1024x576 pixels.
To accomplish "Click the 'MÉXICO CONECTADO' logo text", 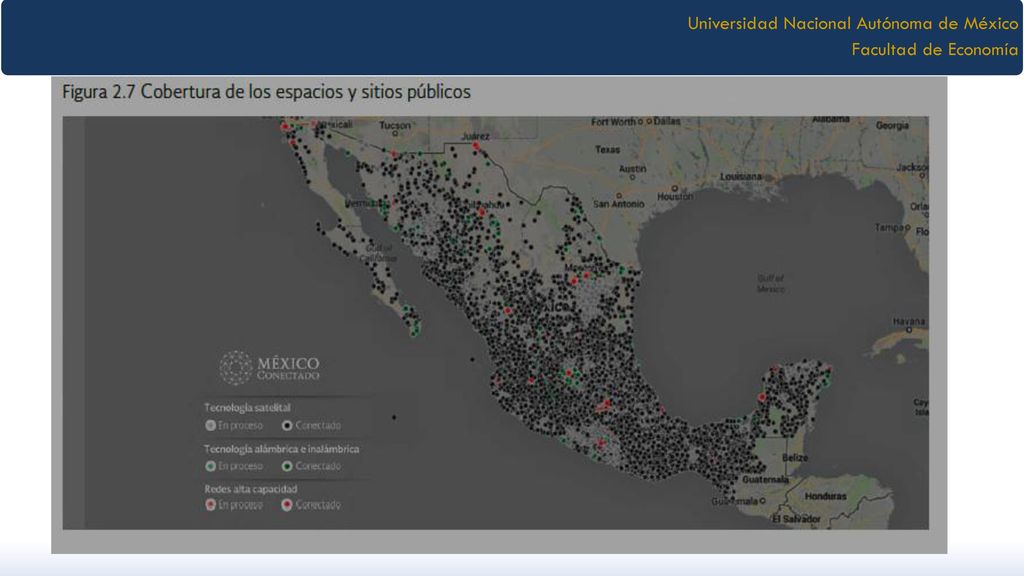I will (288, 368).
